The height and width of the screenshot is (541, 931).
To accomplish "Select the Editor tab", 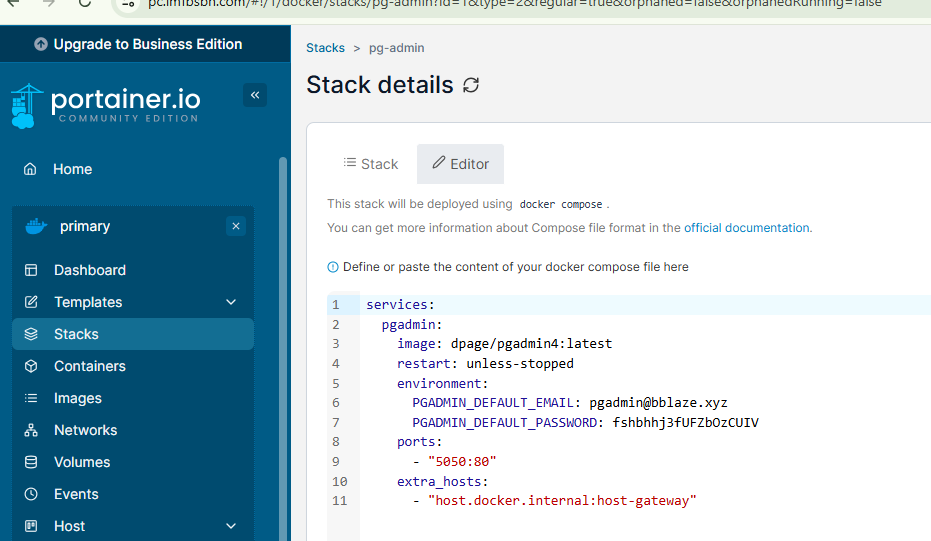I will 460,164.
